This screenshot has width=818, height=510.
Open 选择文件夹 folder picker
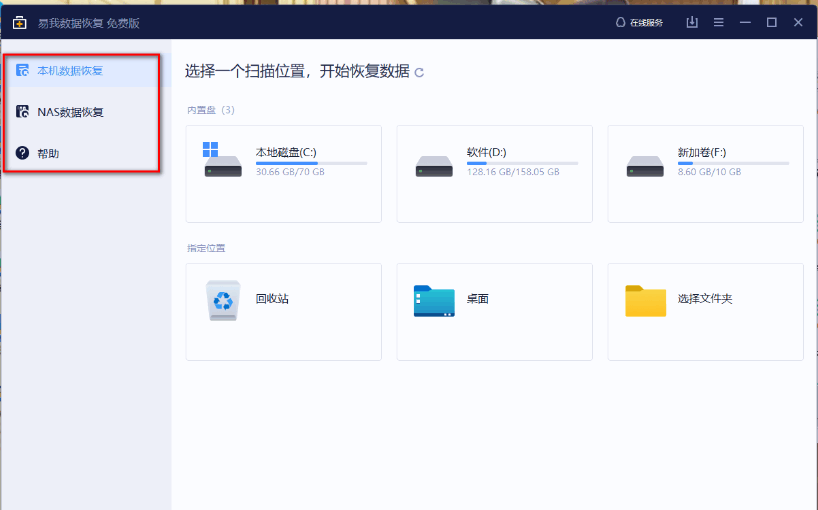pyautogui.click(x=705, y=312)
